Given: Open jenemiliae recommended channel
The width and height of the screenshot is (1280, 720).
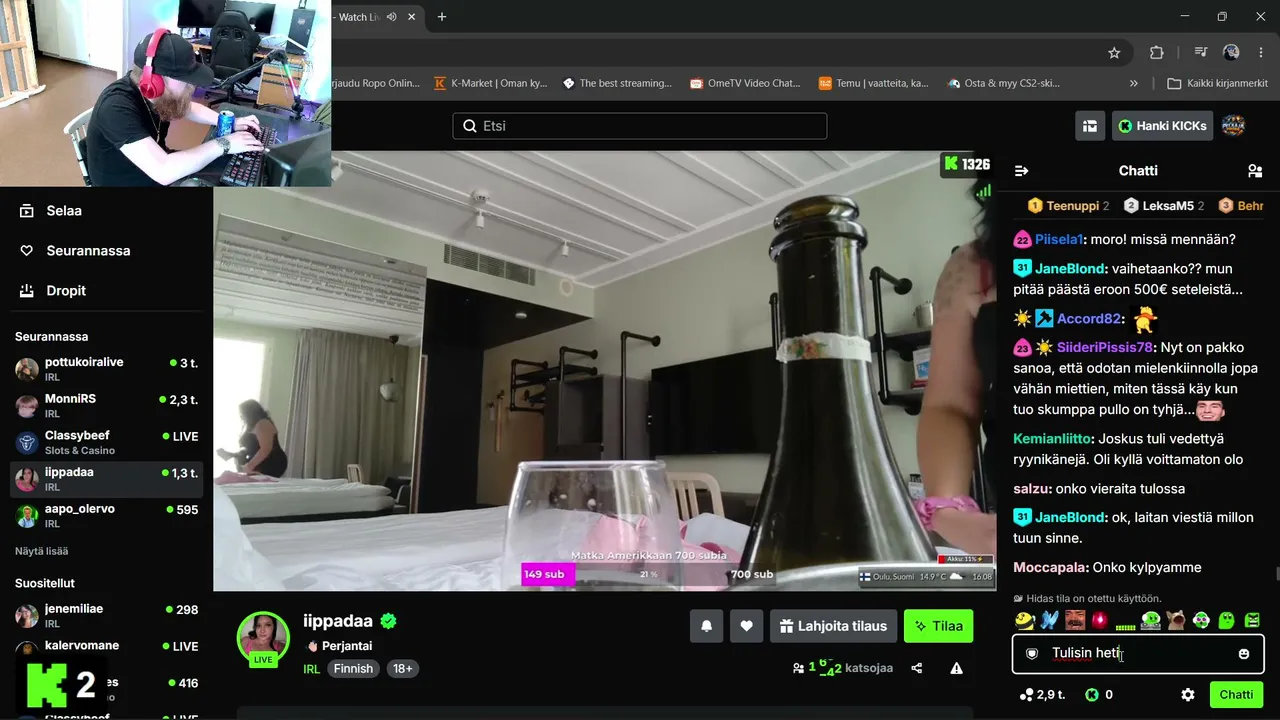Looking at the screenshot, I should click(x=106, y=616).
